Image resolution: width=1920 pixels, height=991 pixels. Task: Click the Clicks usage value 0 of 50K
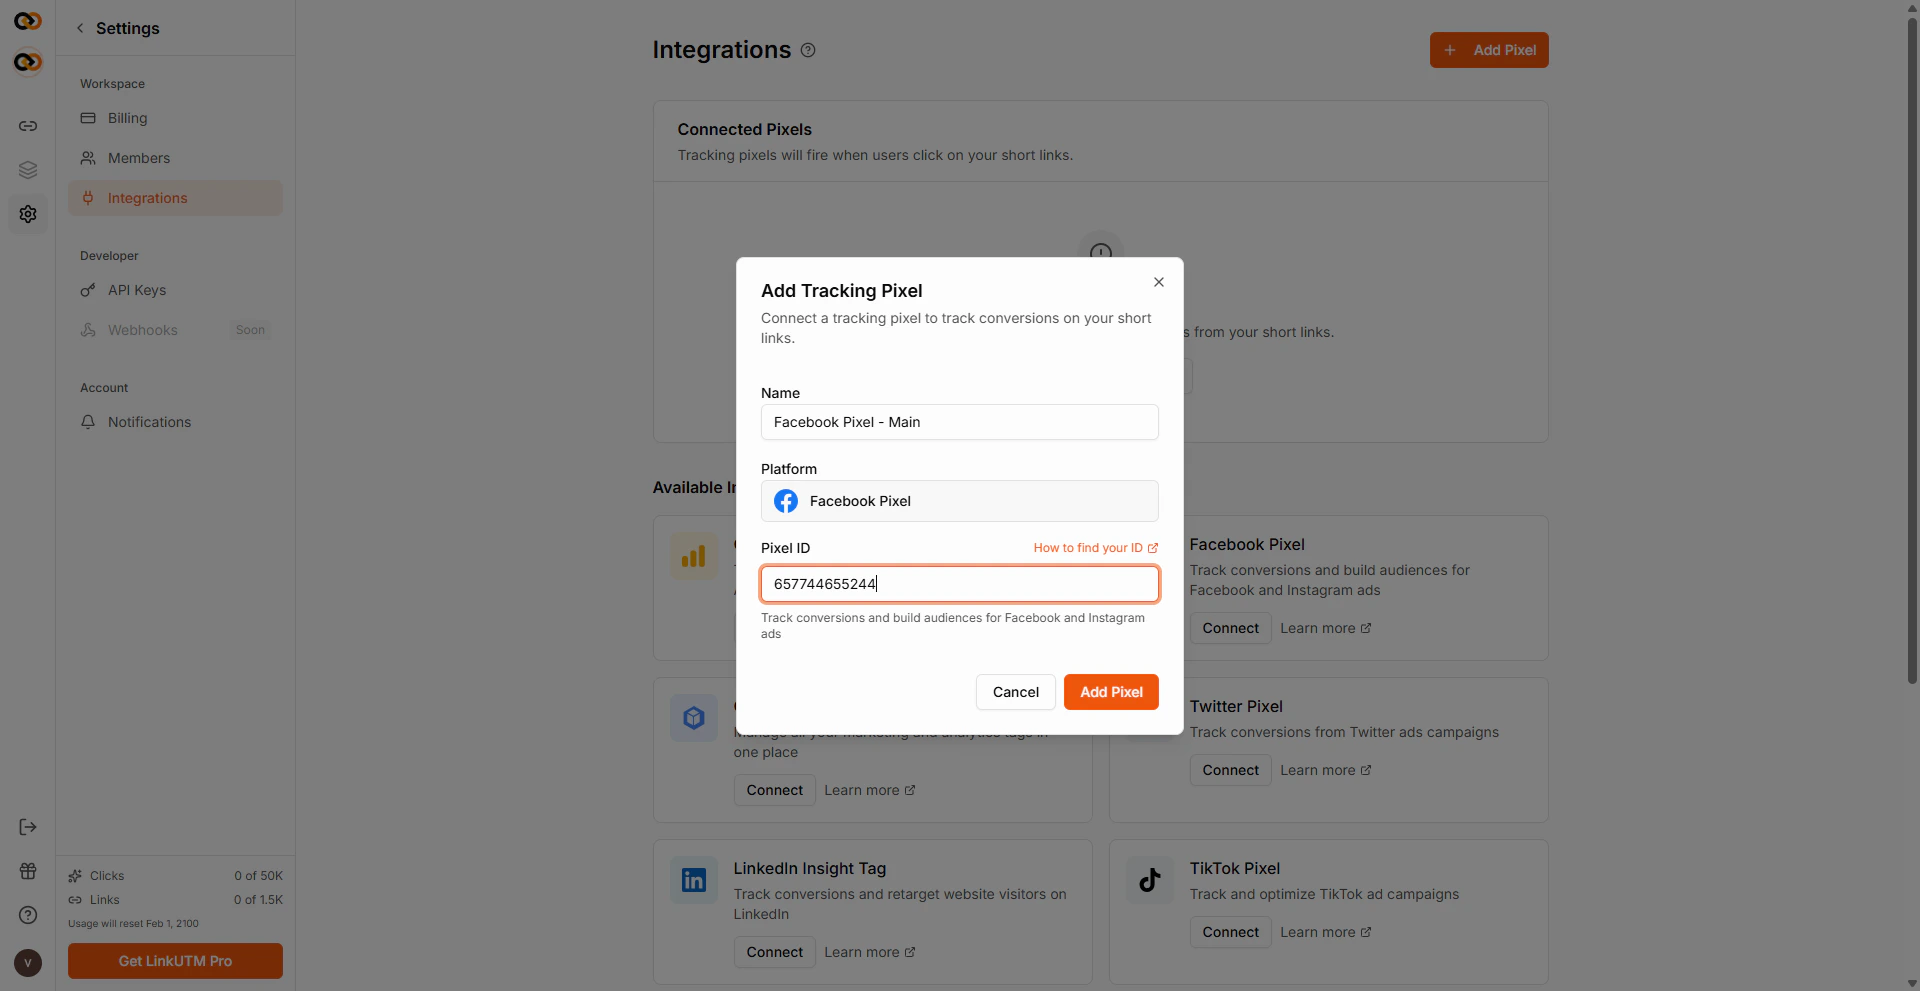[x=258, y=876]
